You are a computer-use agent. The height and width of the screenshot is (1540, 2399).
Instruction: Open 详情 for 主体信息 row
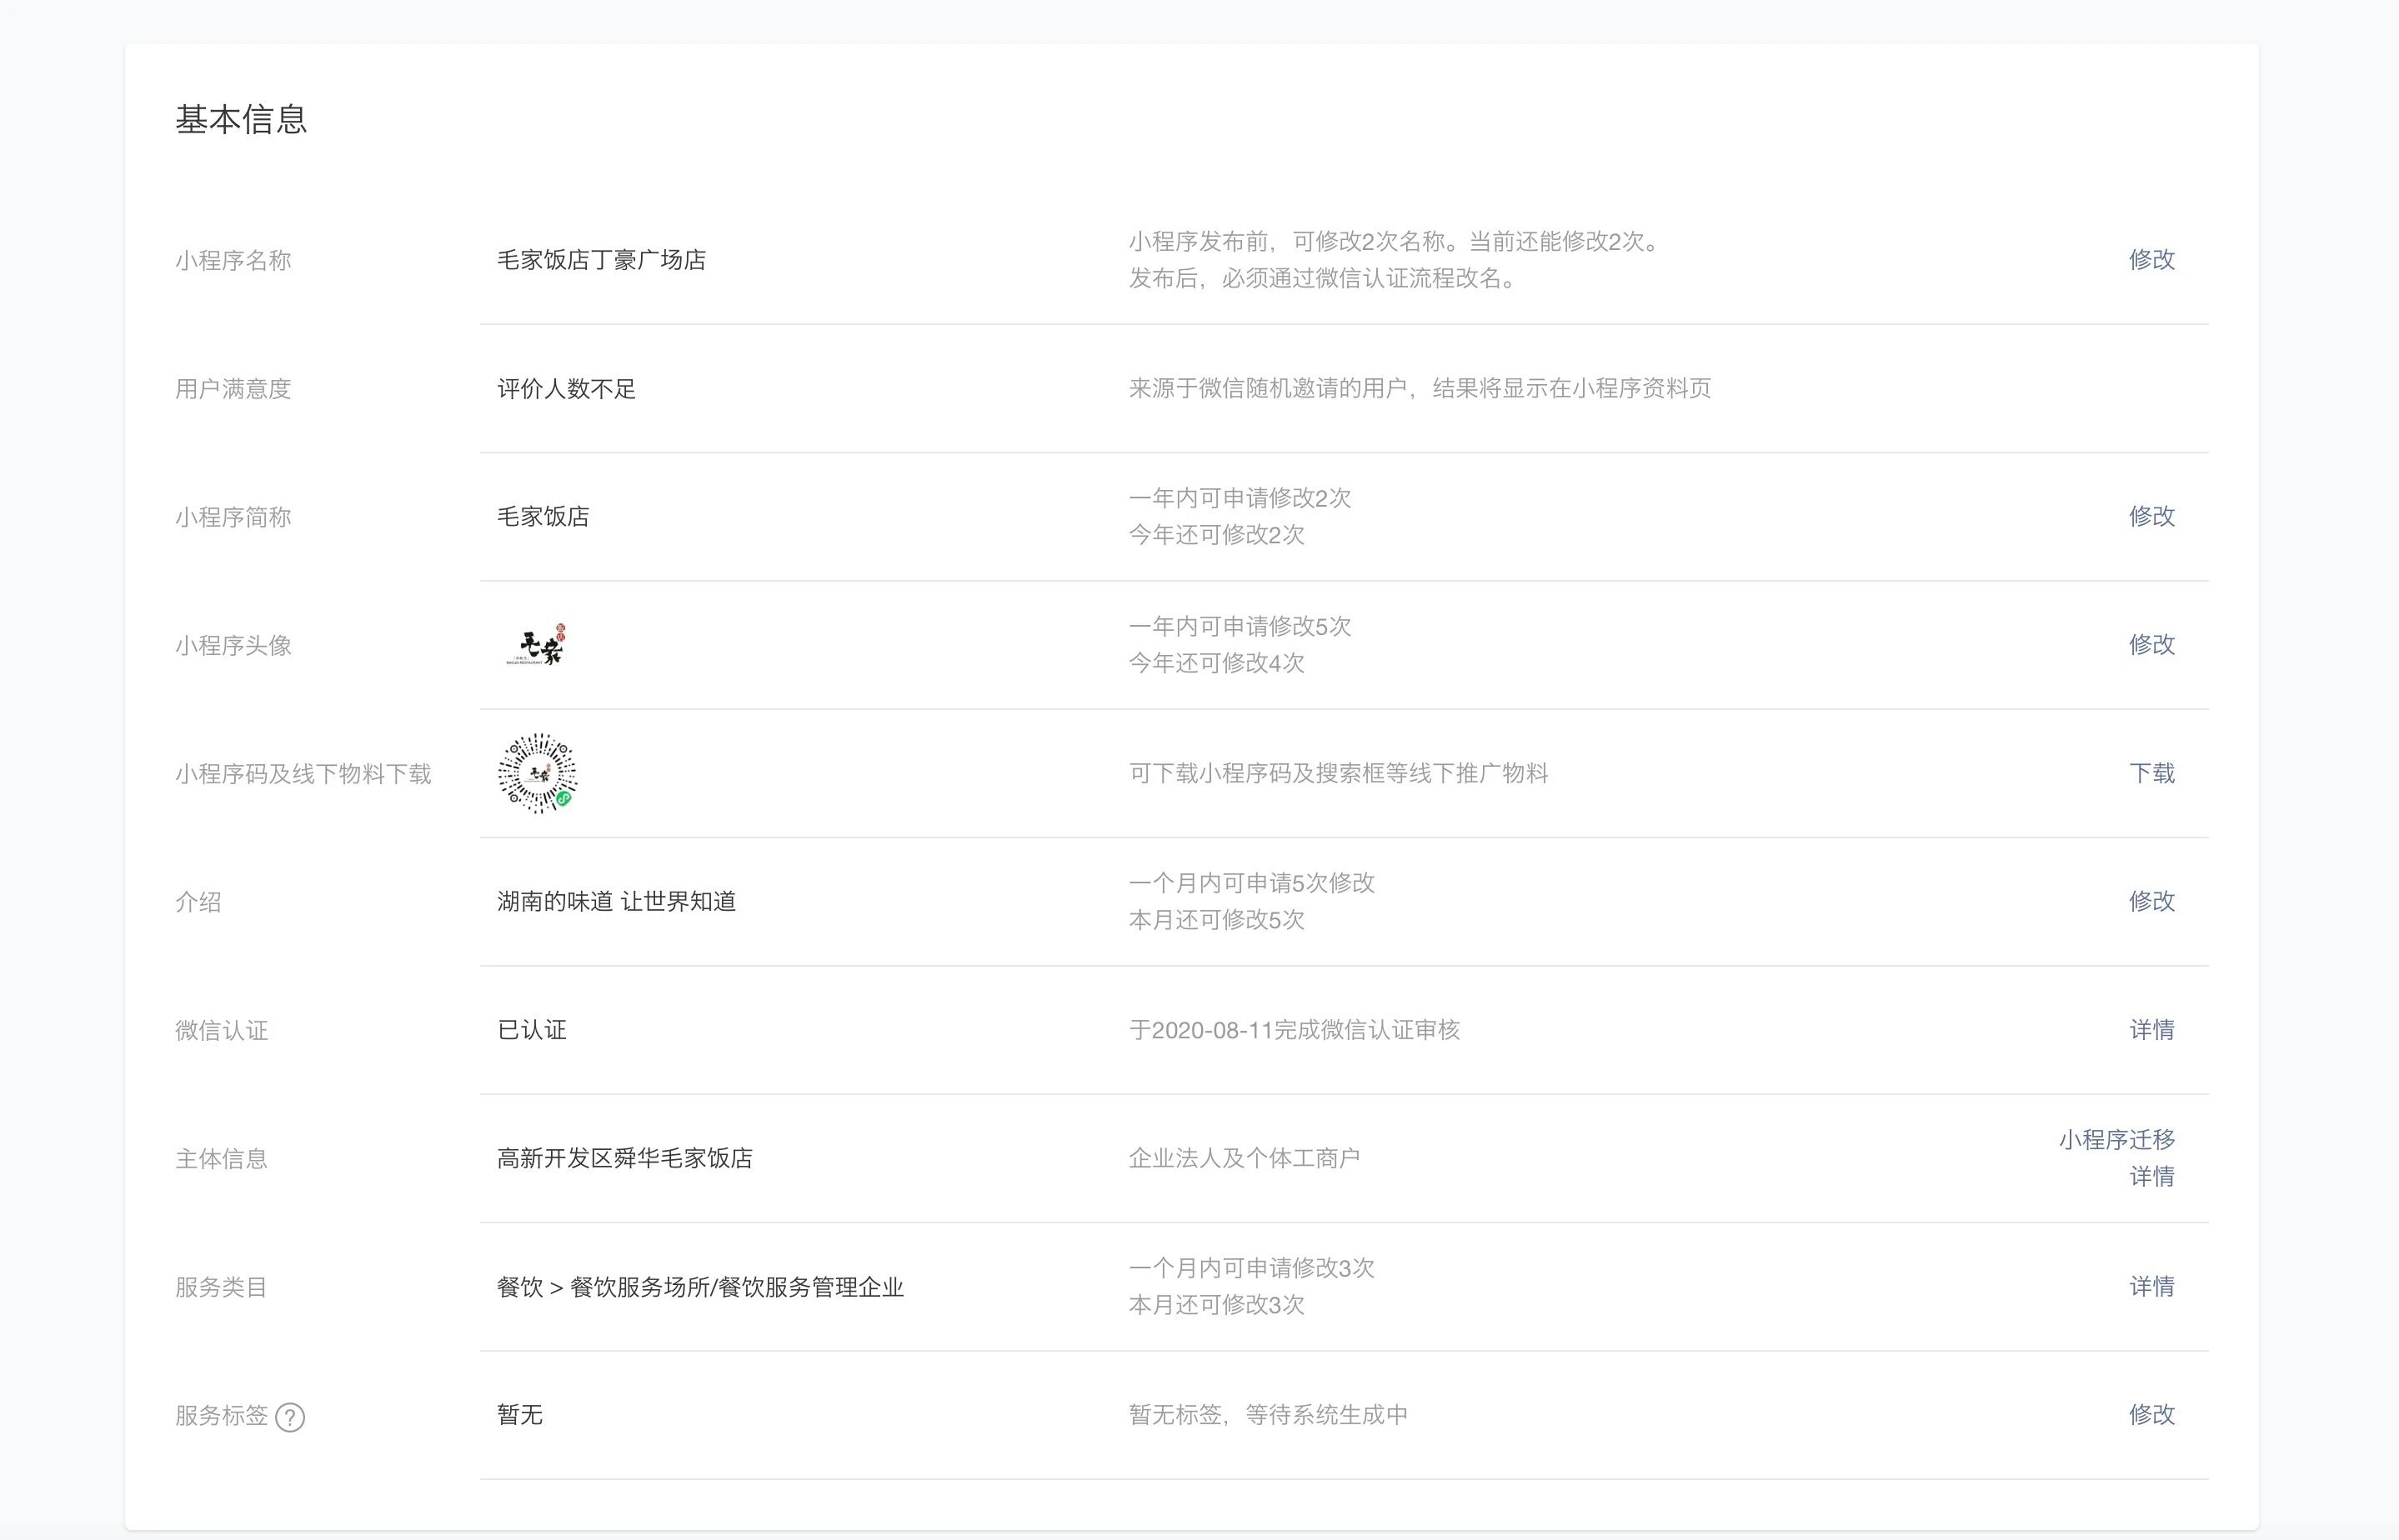click(2151, 1177)
